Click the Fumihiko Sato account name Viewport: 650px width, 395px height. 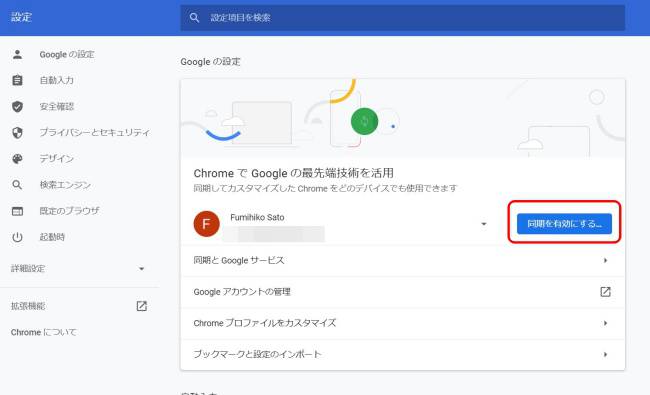tap(257, 217)
